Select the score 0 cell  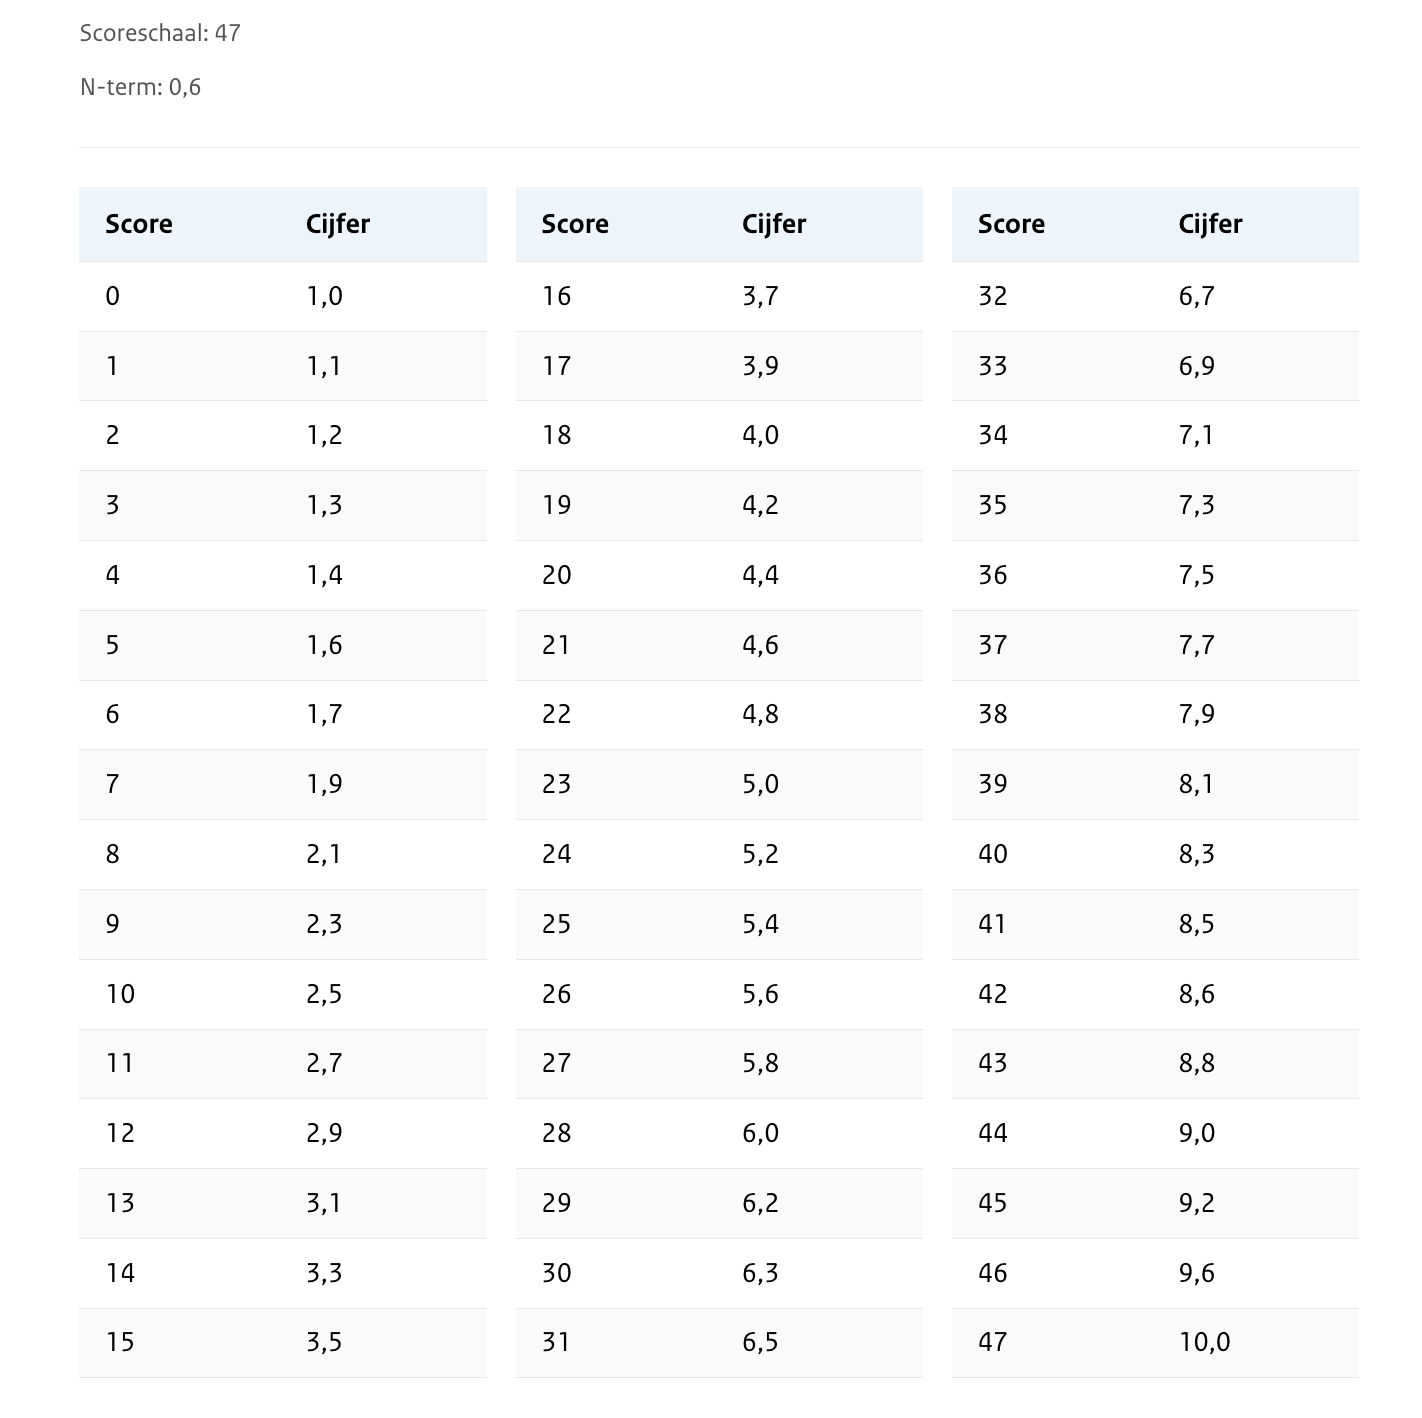click(x=113, y=296)
